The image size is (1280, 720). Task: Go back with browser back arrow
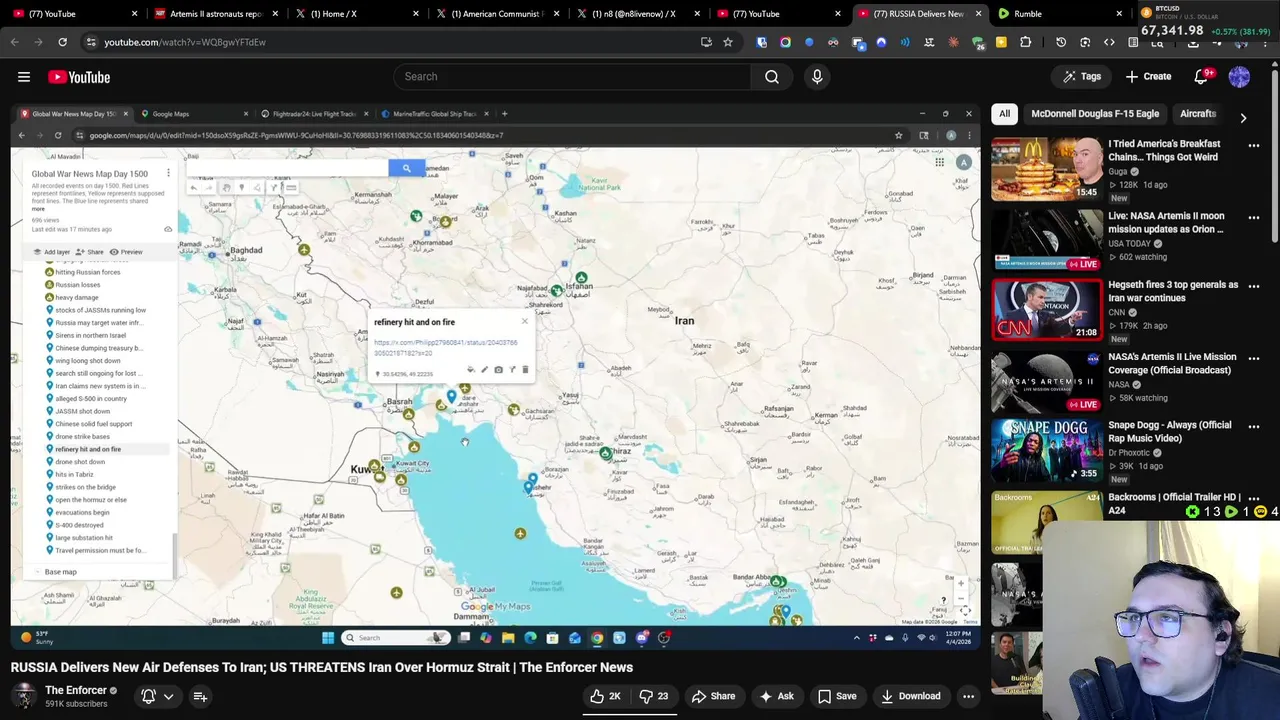(15, 42)
